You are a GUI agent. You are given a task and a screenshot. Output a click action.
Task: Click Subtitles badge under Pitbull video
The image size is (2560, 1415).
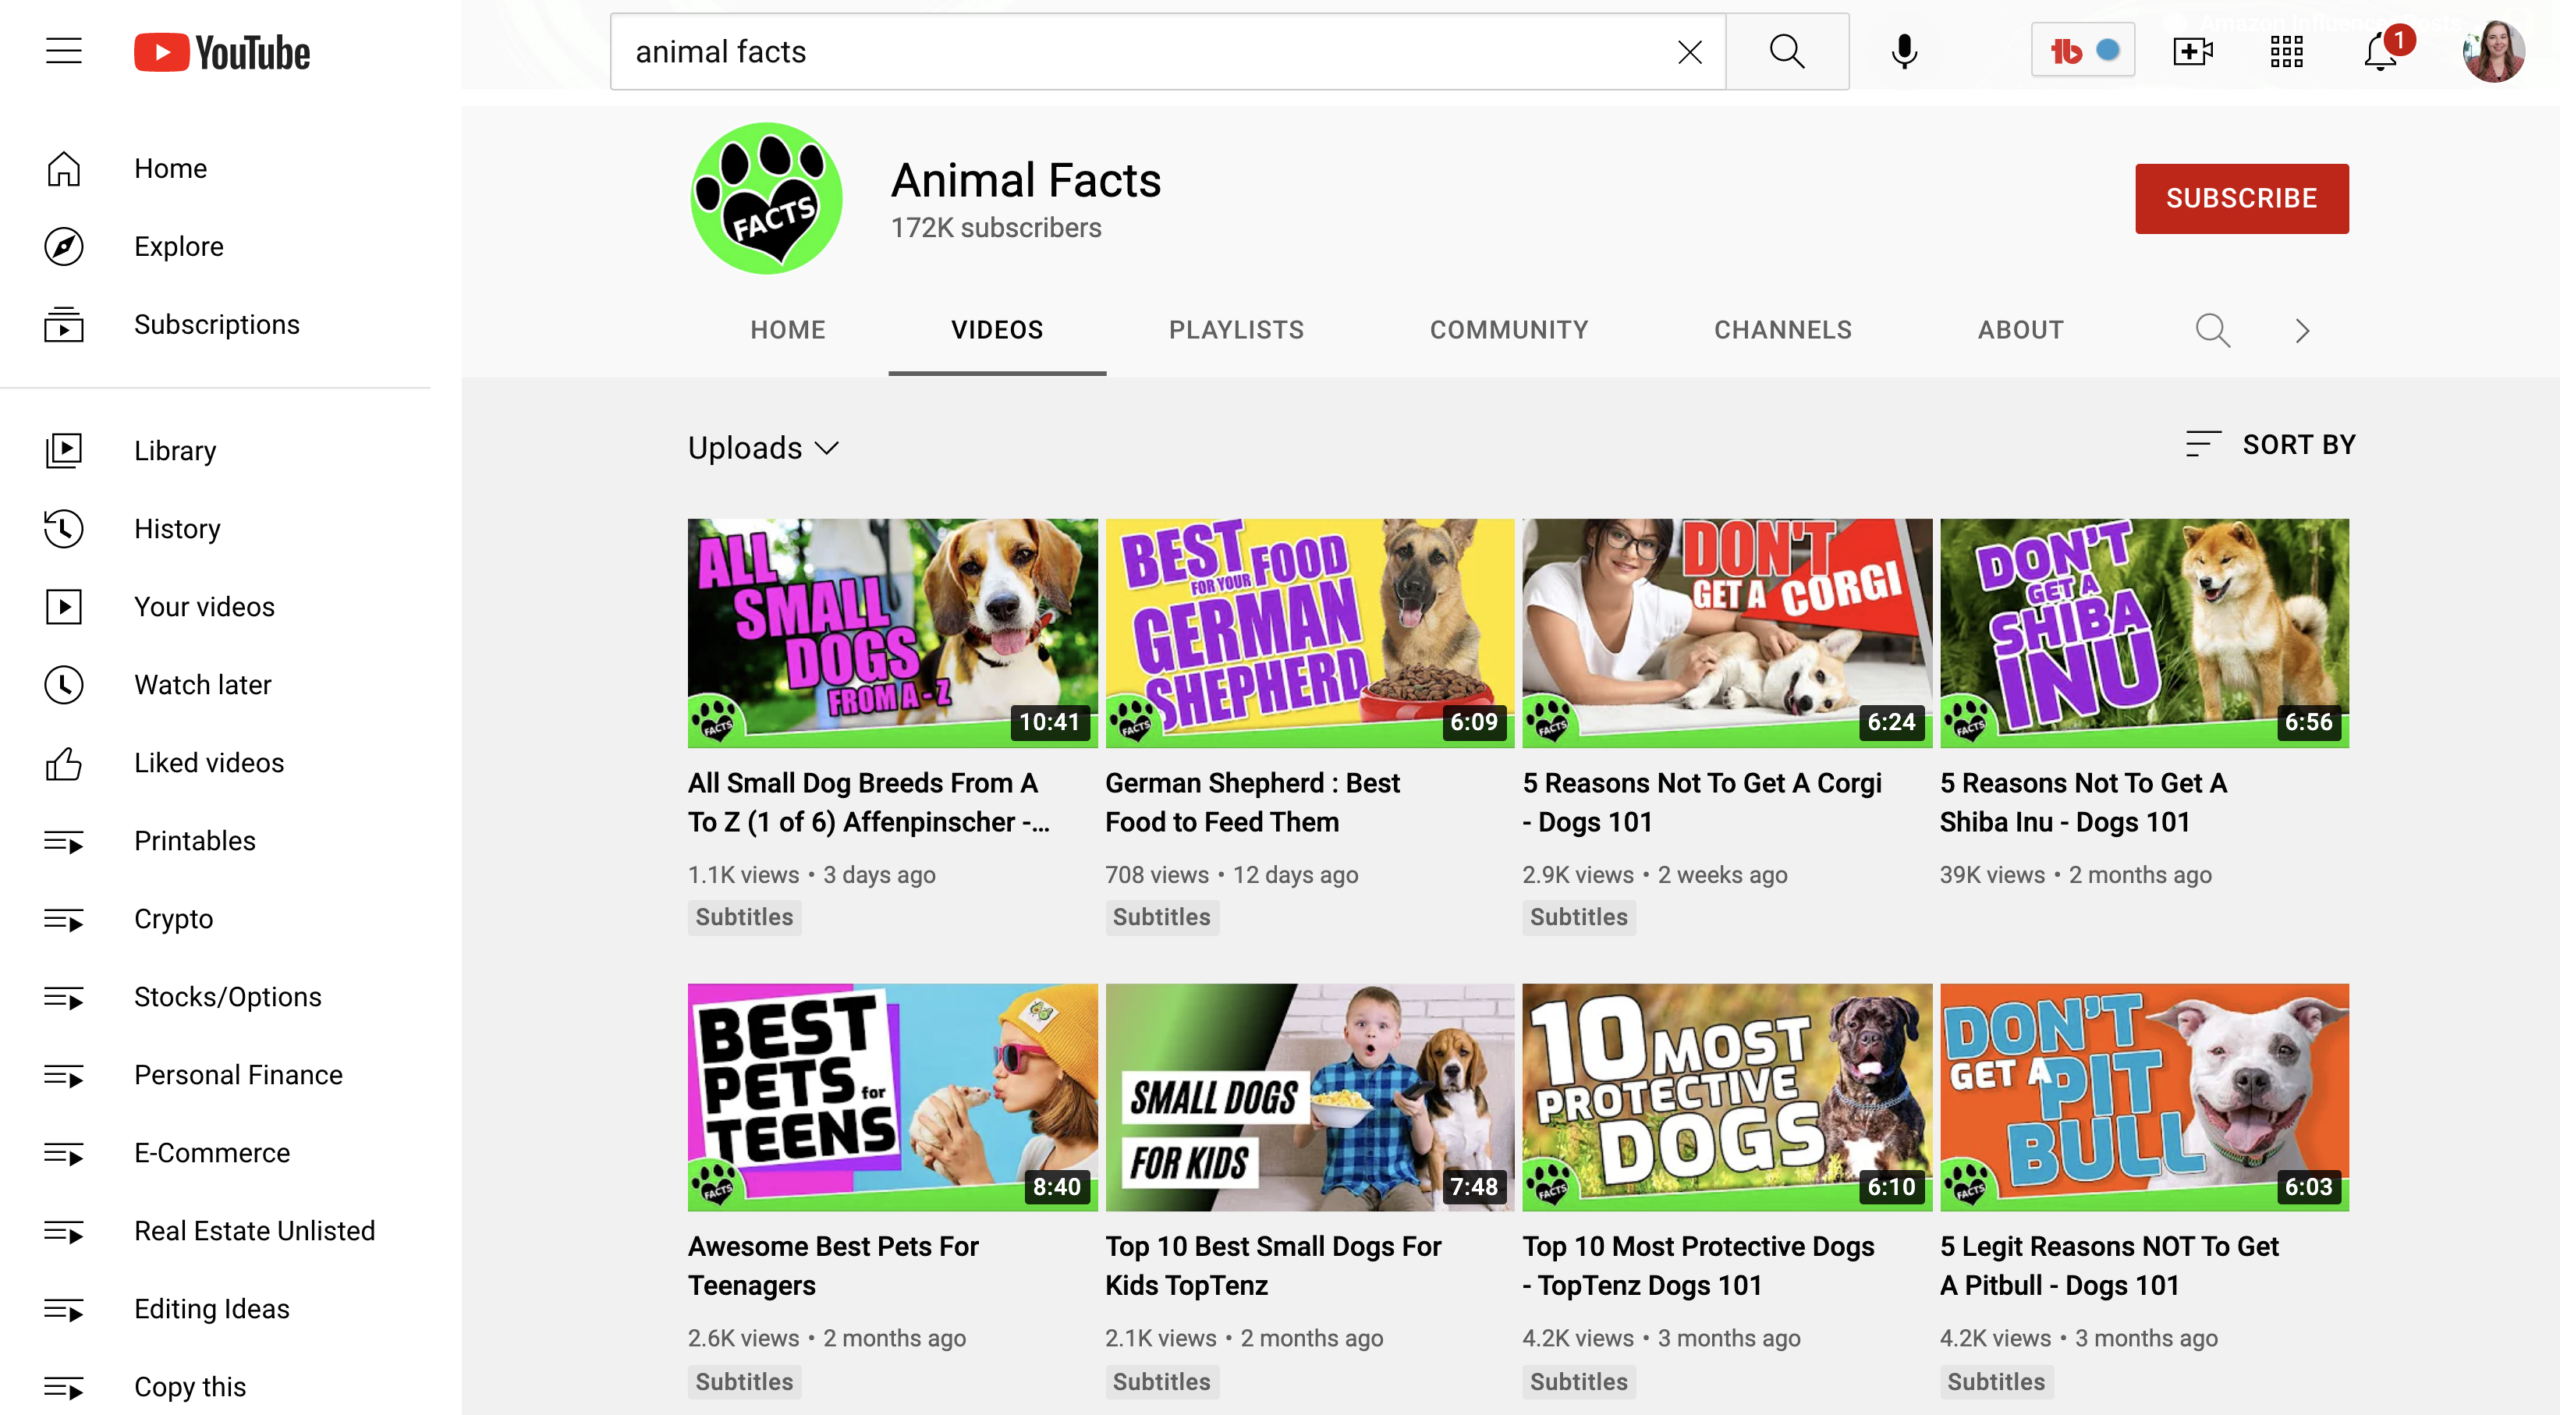(1996, 1382)
